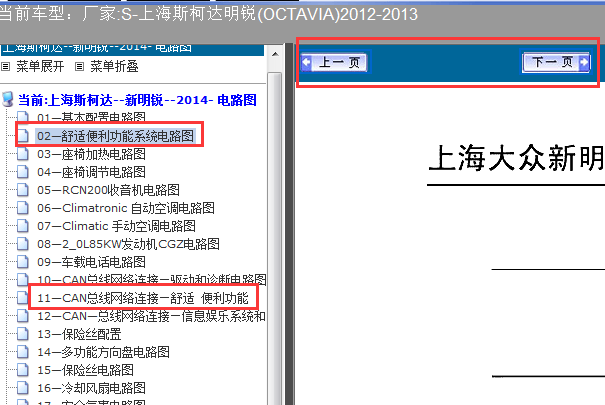This screenshot has height=405, width=605.
Task: Open 13—保险丝配置 entry
Action: pos(79,334)
